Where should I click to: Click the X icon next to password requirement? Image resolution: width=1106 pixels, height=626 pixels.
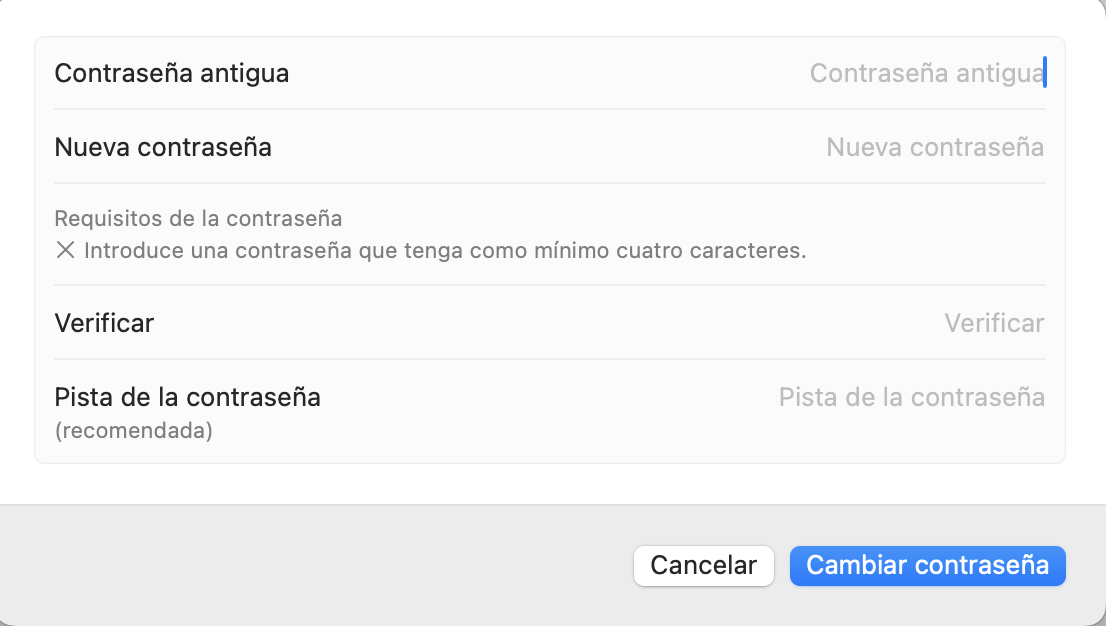click(x=65, y=250)
